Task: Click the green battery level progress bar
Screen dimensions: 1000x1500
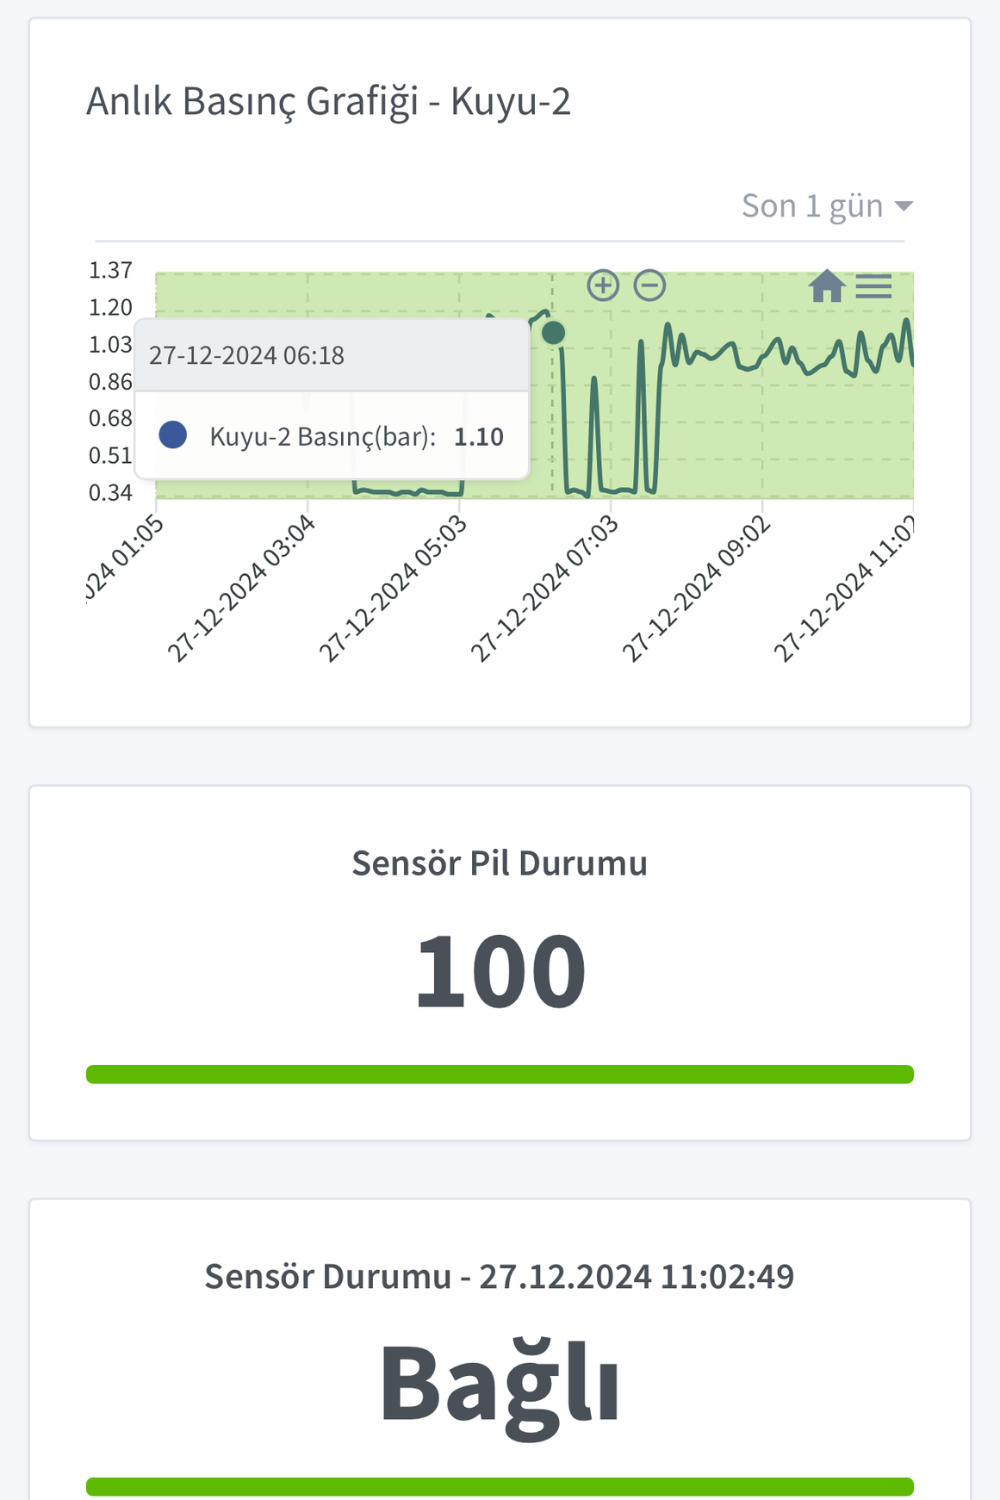Action: [499, 1072]
